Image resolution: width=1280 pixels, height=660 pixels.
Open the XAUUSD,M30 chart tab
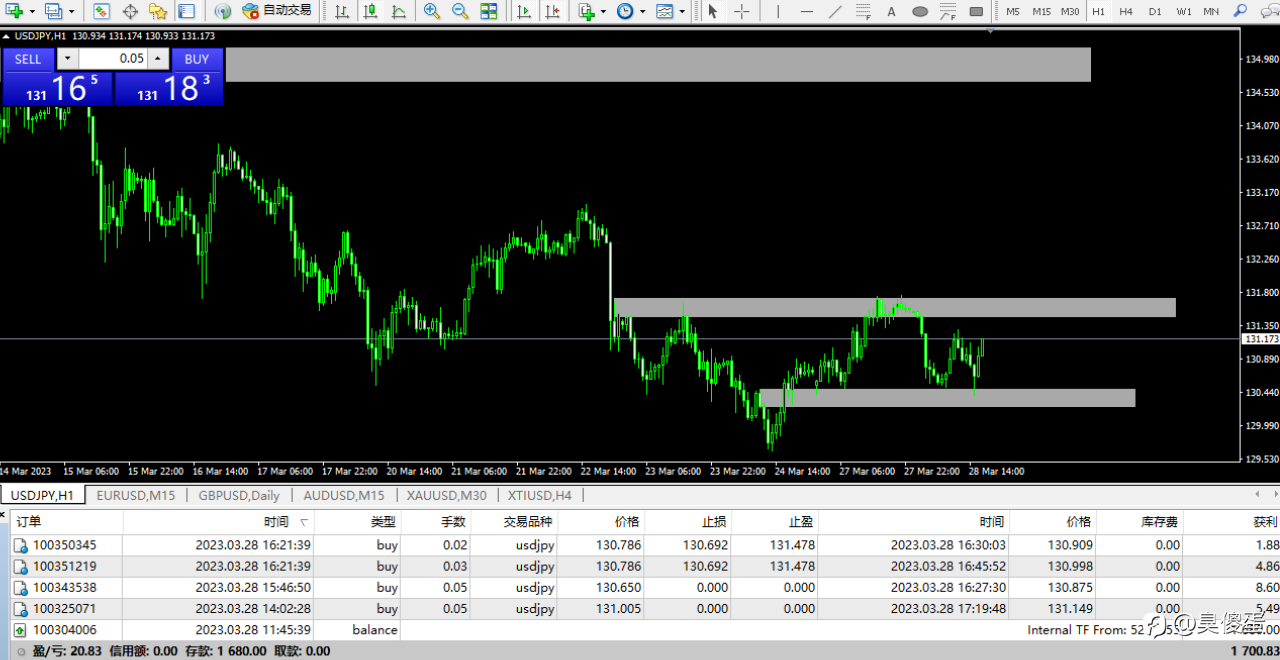[446, 495]
